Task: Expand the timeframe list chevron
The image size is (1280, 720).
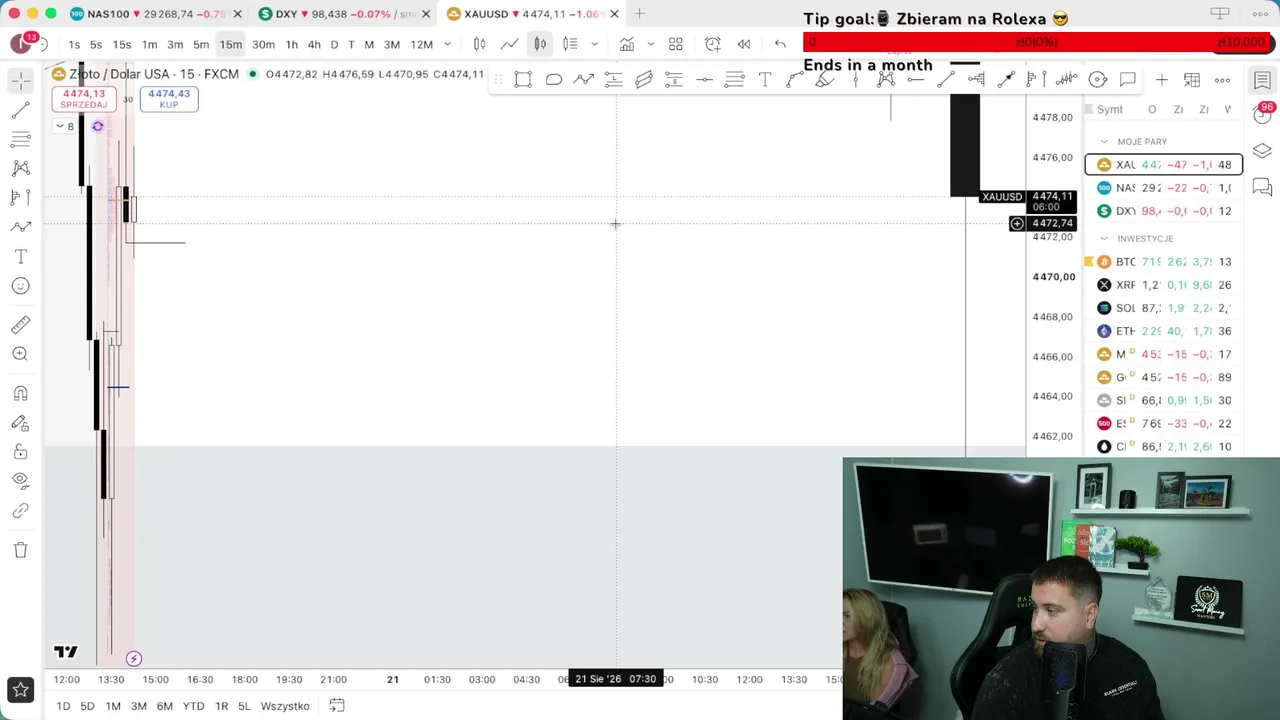Action: click(x=447, y=44)
